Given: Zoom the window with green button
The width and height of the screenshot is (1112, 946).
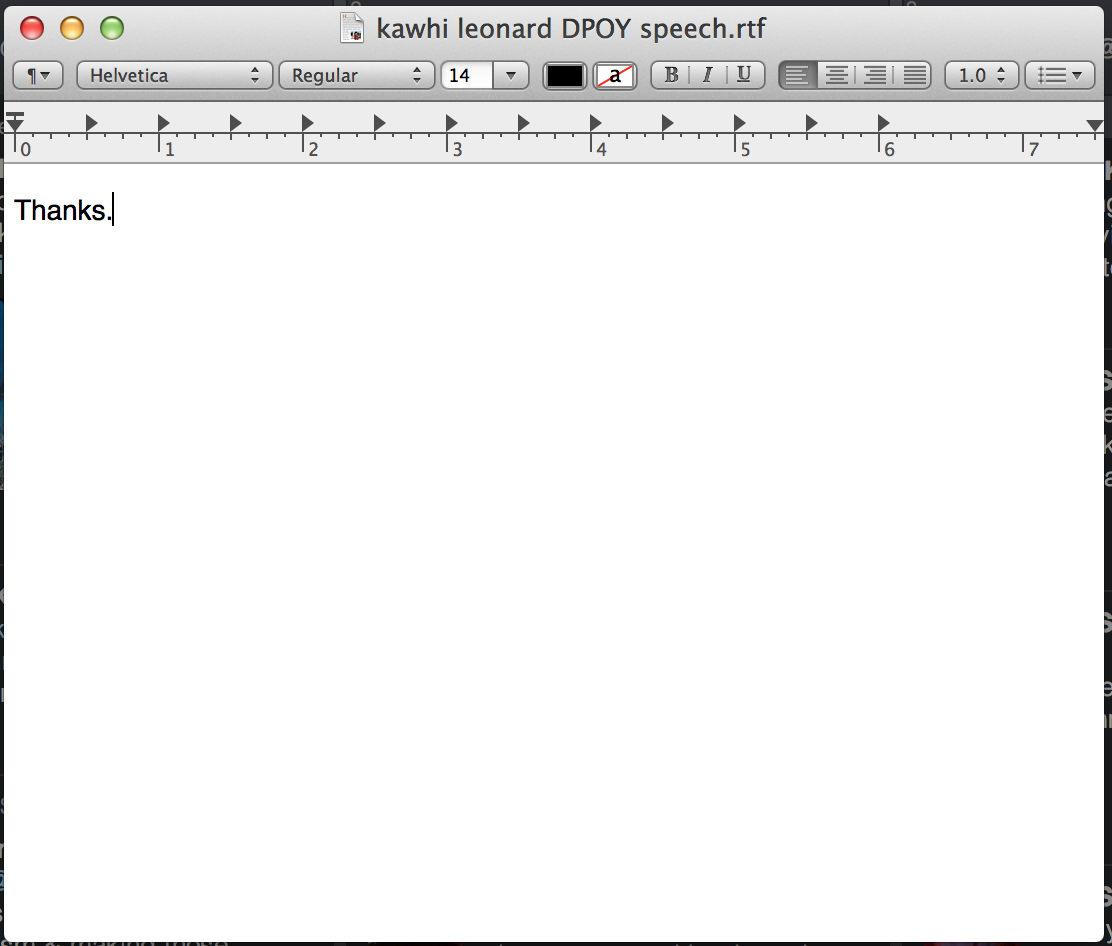Looking at the screenshot, I should (111, 28).
